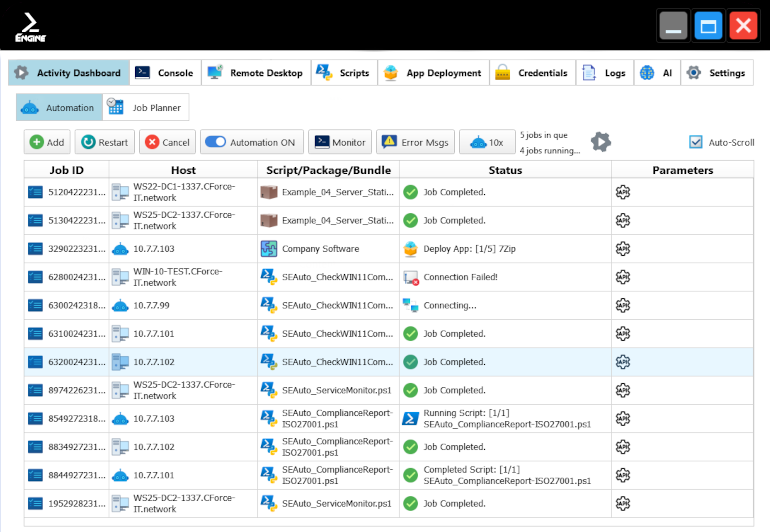
Task: Sort by the Status column header
Action: tap(505, 170)
